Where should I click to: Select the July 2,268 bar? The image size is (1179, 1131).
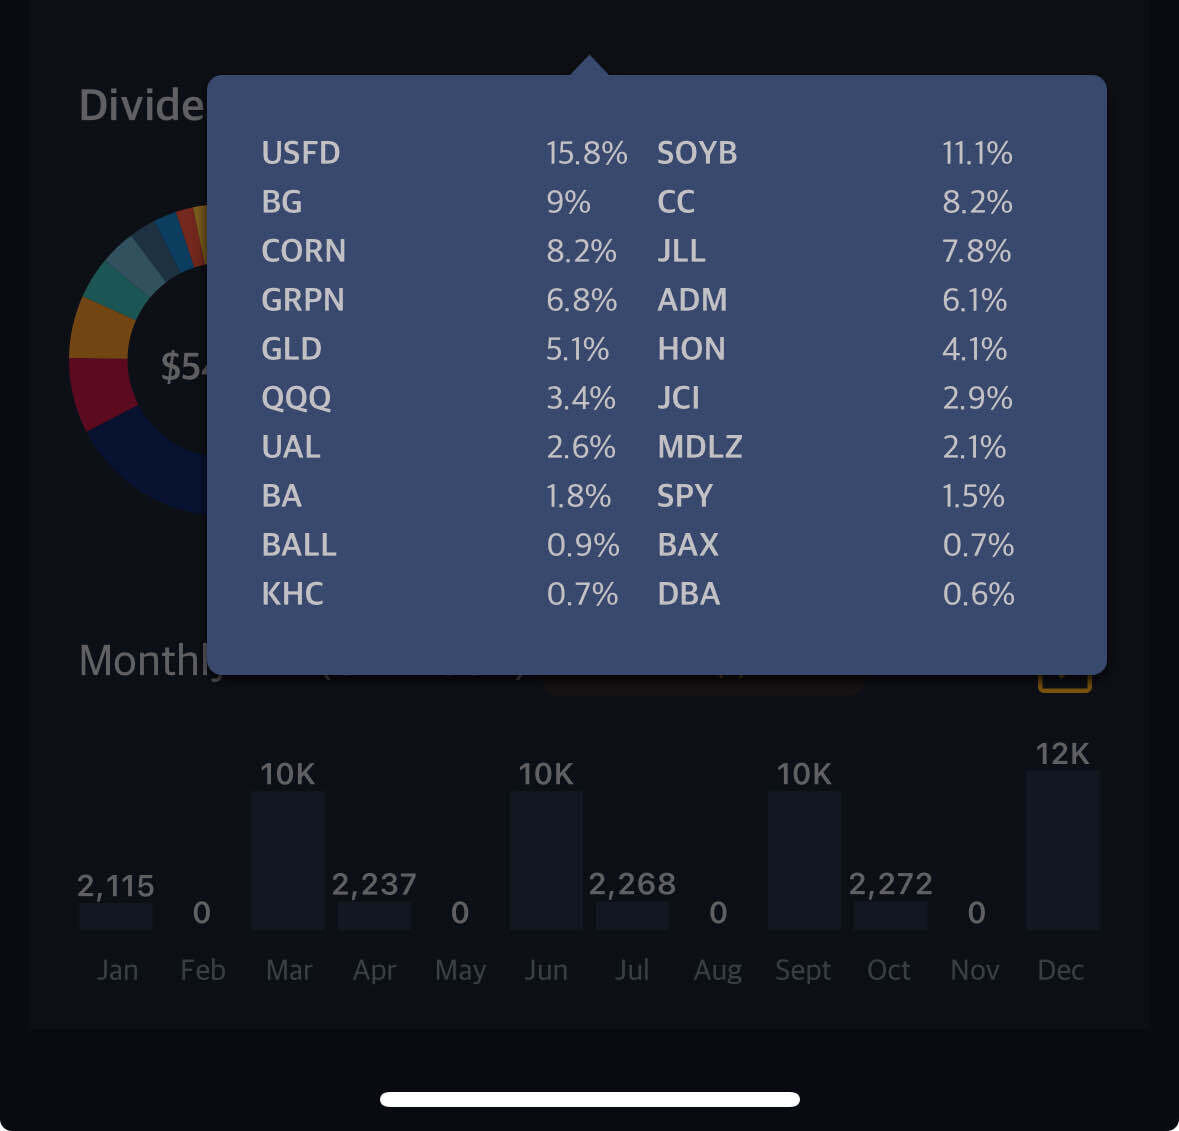[x=632, y=916]
